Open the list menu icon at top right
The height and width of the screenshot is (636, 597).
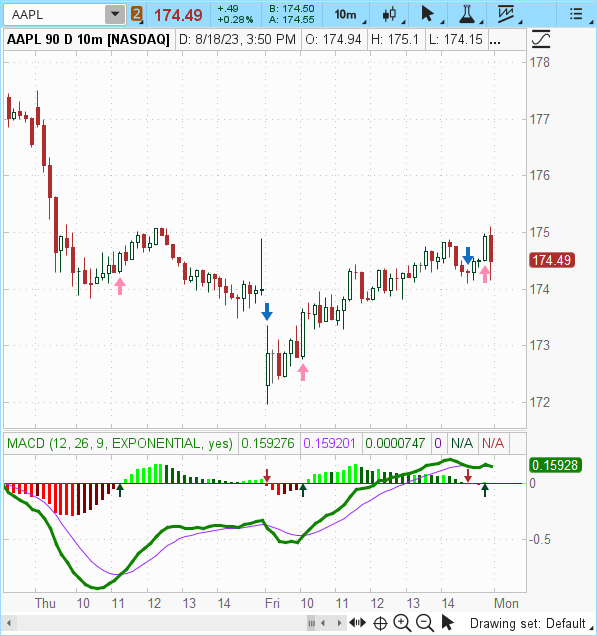point(576,15)
